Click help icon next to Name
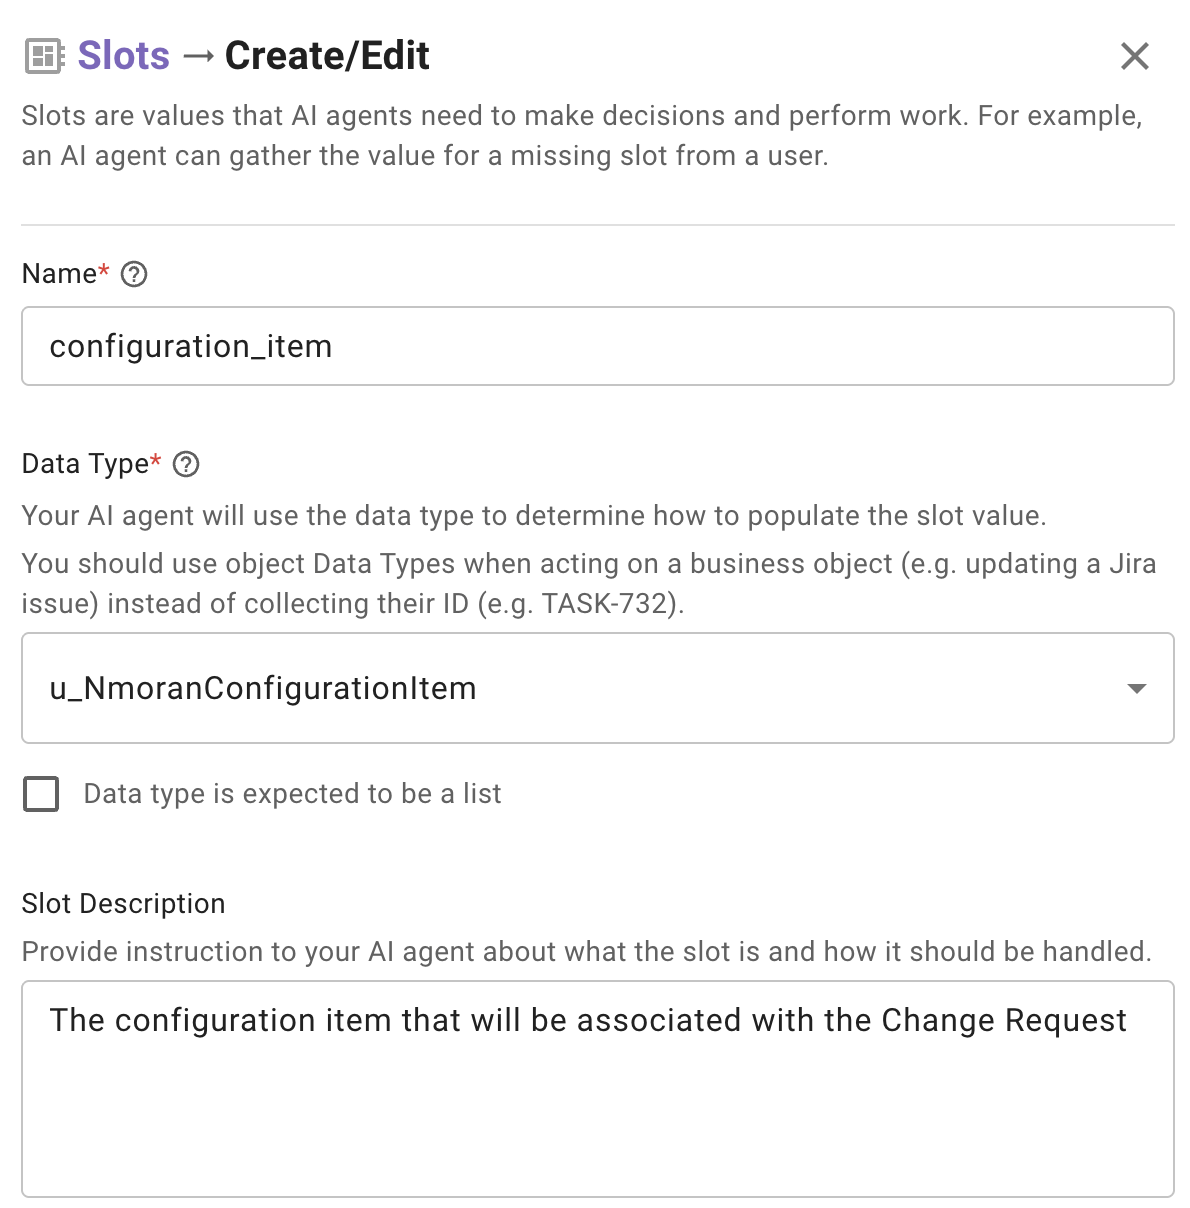This screenshot has height=1208, width=1190. (134, 274)
